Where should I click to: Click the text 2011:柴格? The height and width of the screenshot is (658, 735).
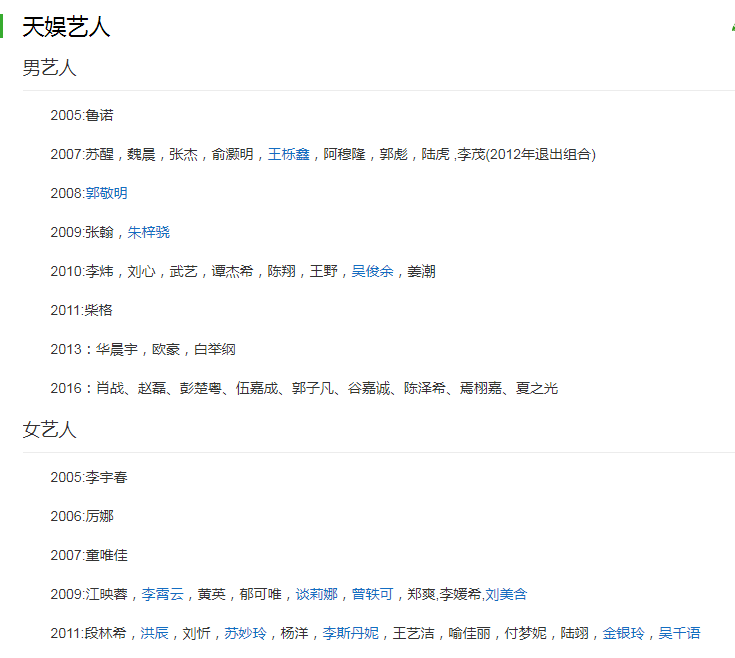click(82, 310)
